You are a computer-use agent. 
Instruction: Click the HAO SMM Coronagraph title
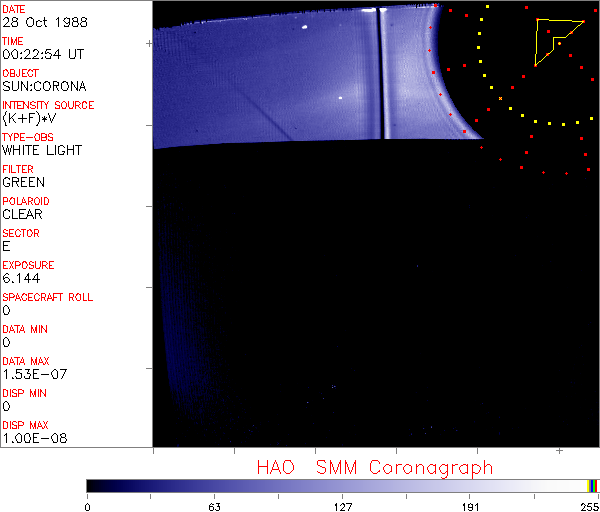pyautogui.click(x=374, y=467)
